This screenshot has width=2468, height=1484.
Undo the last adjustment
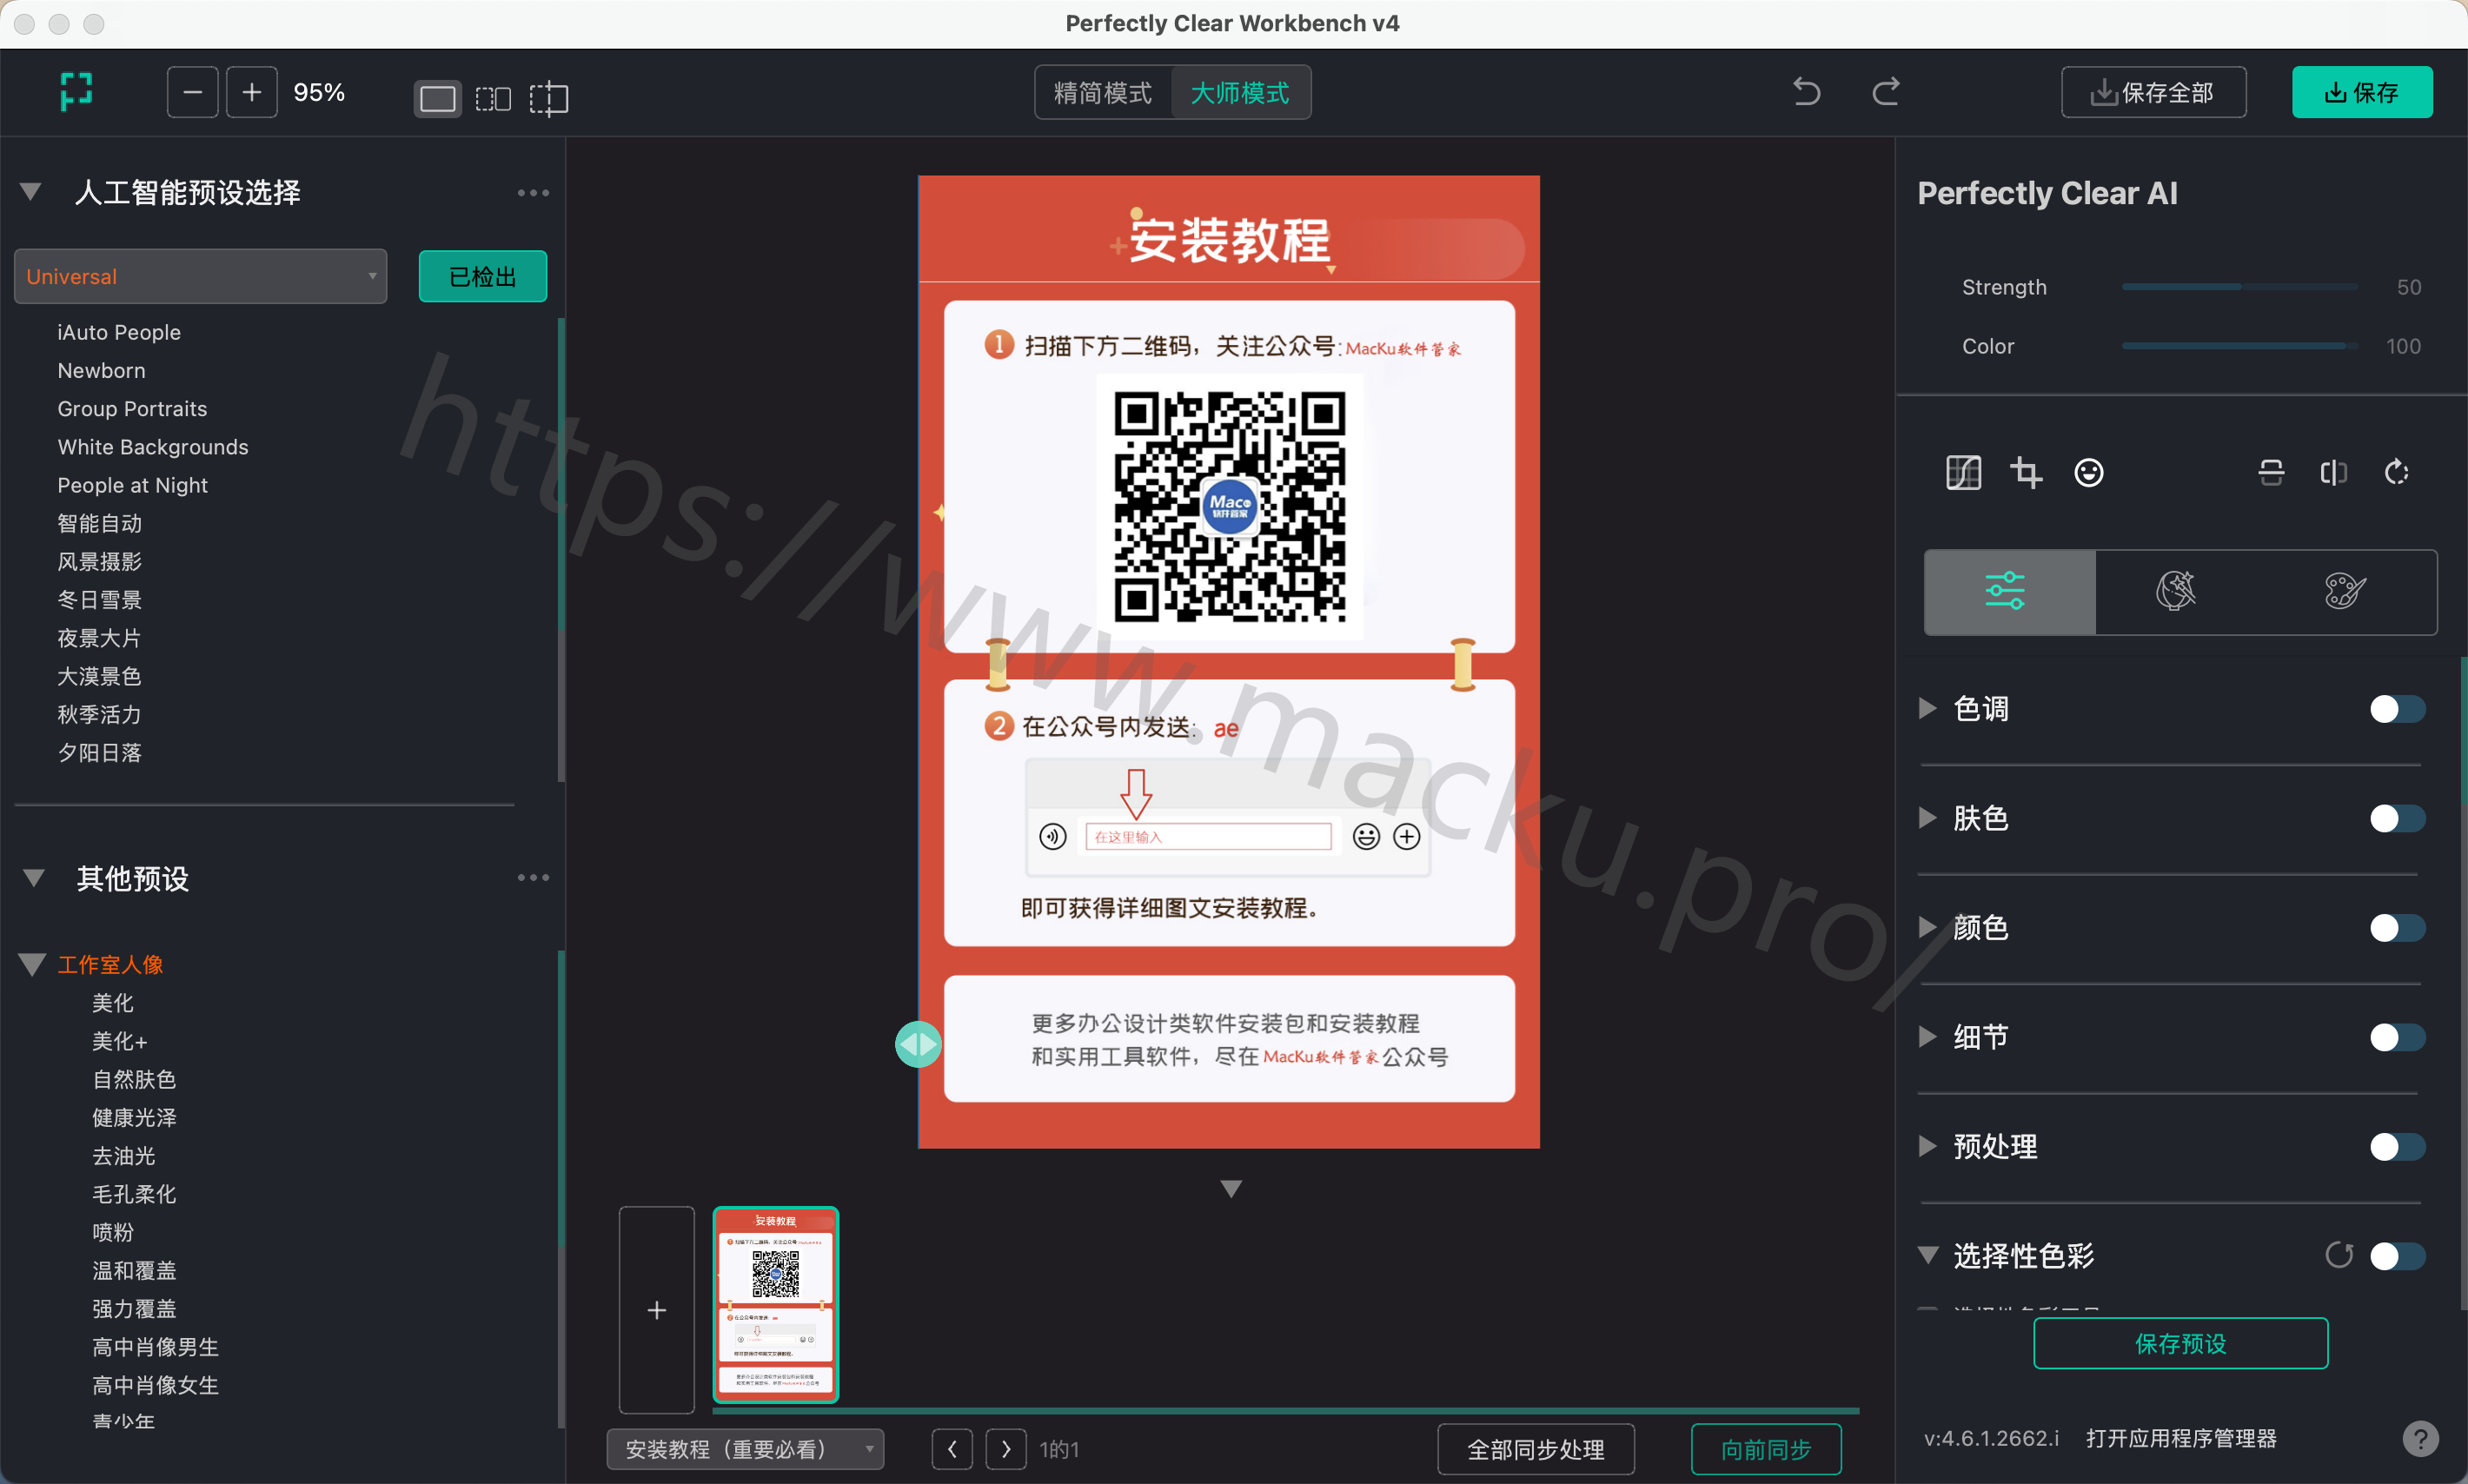coord(1806,92)
